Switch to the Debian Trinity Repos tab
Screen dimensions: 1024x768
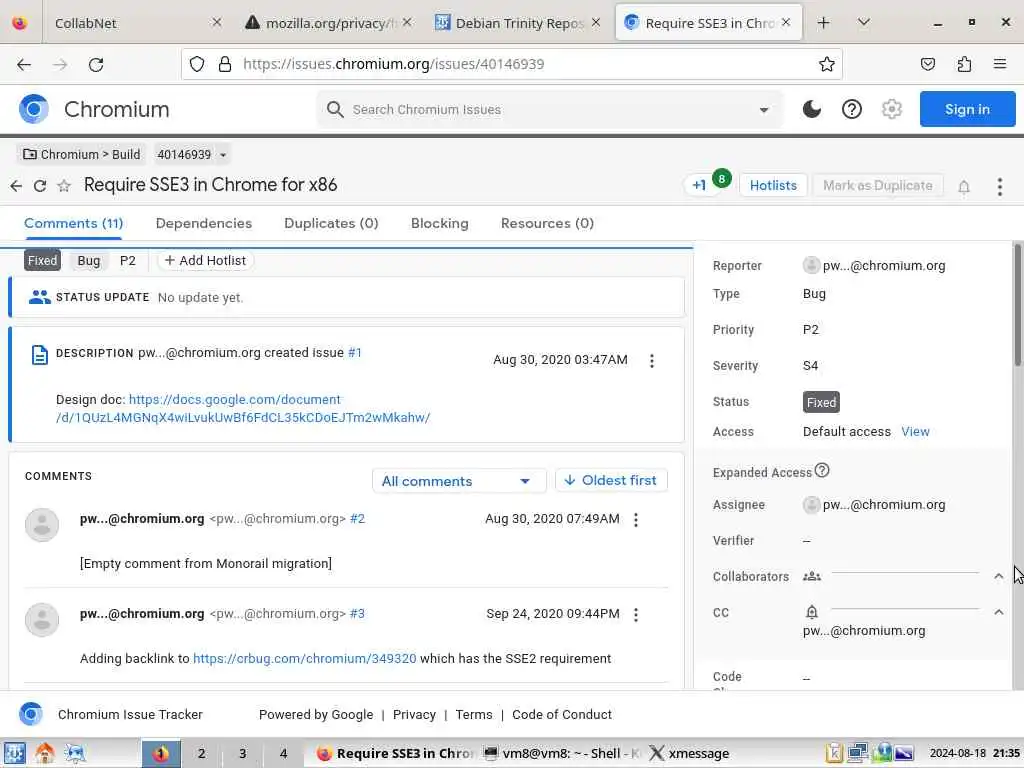click(518, 23)
